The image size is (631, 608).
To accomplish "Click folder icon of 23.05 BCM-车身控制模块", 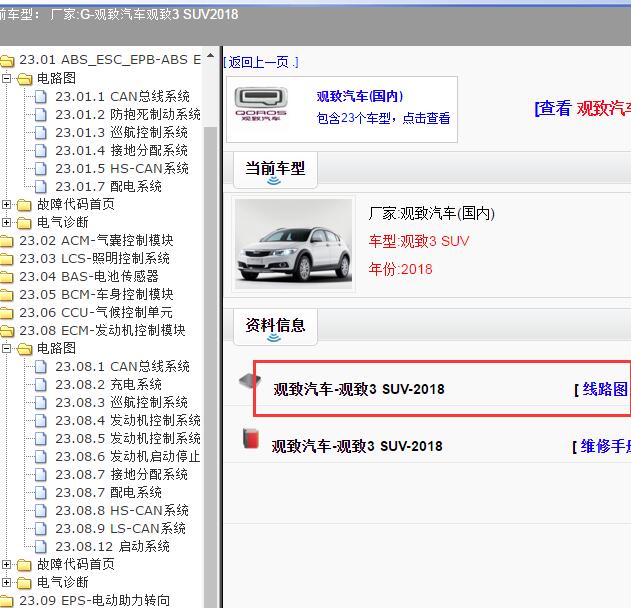I will point(7,295).
